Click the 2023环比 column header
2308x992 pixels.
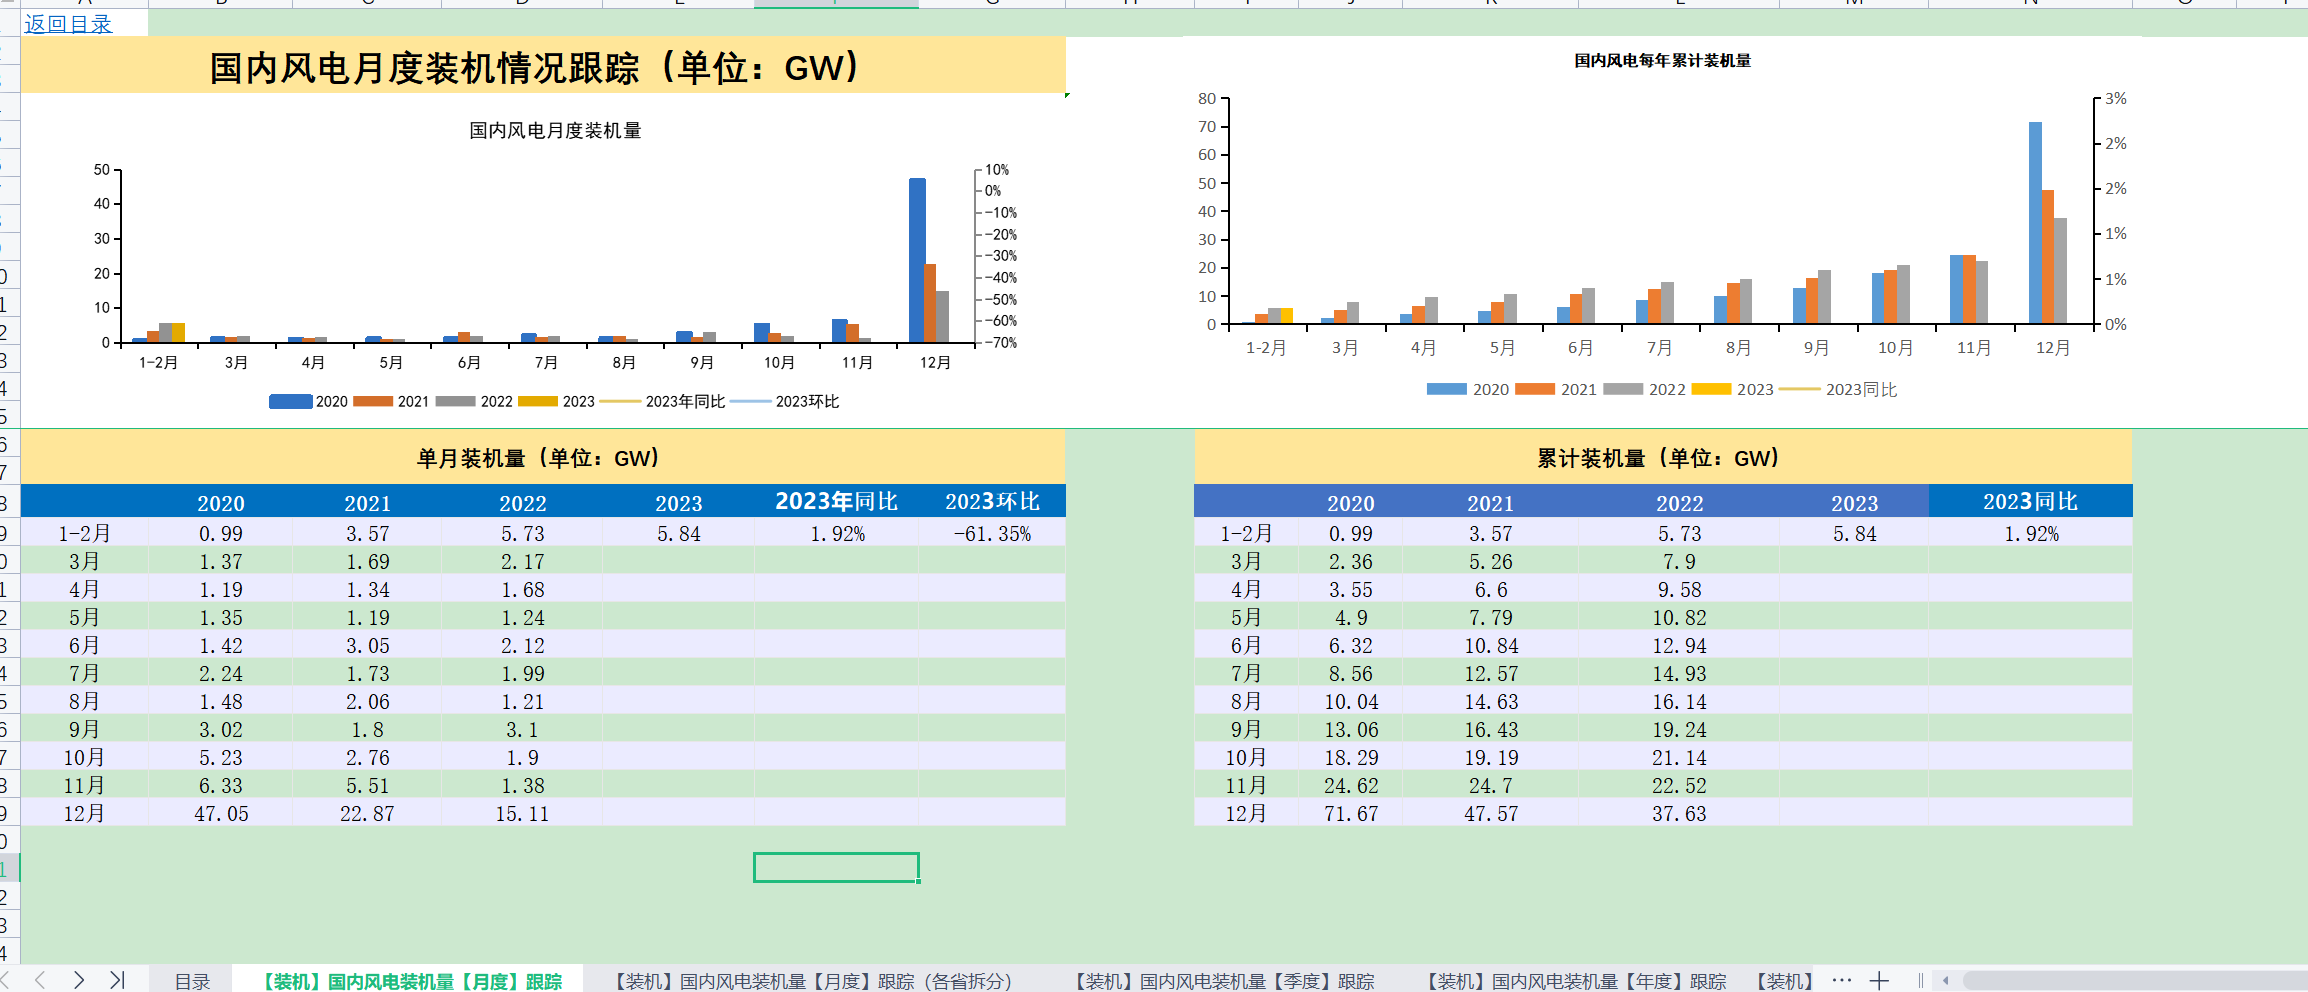pyautogui.click(x=992, y=501)
